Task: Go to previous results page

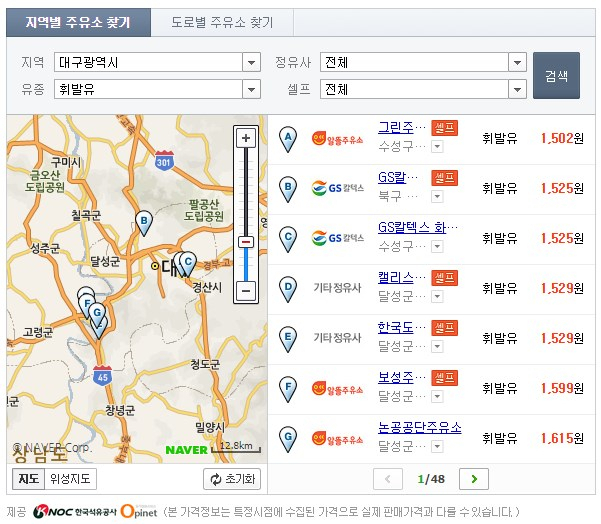Action: [x=388, y=479]
